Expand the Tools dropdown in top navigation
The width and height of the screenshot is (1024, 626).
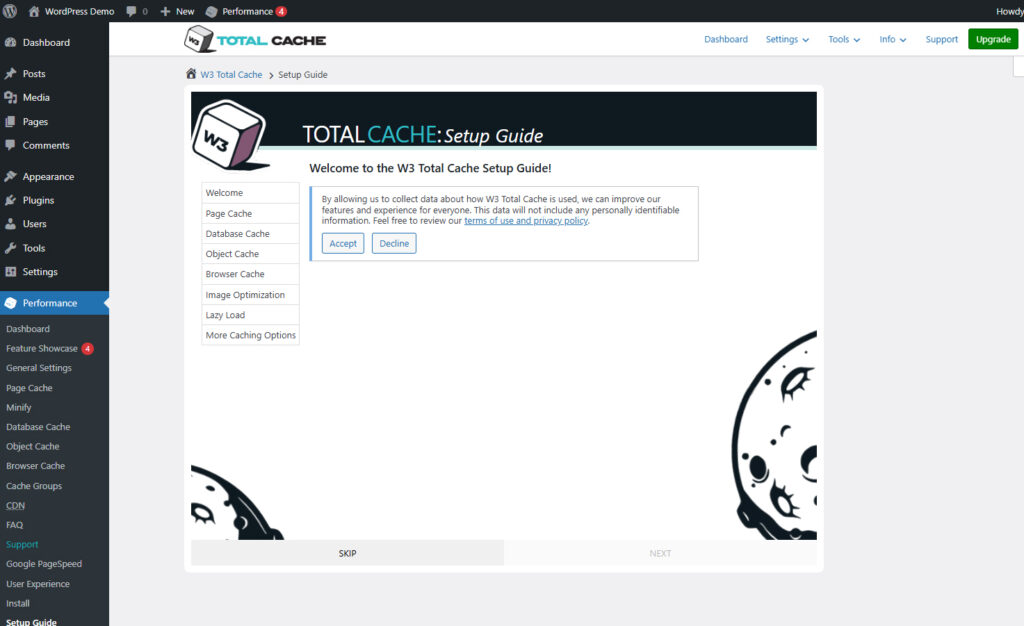[x=844, y=39]
